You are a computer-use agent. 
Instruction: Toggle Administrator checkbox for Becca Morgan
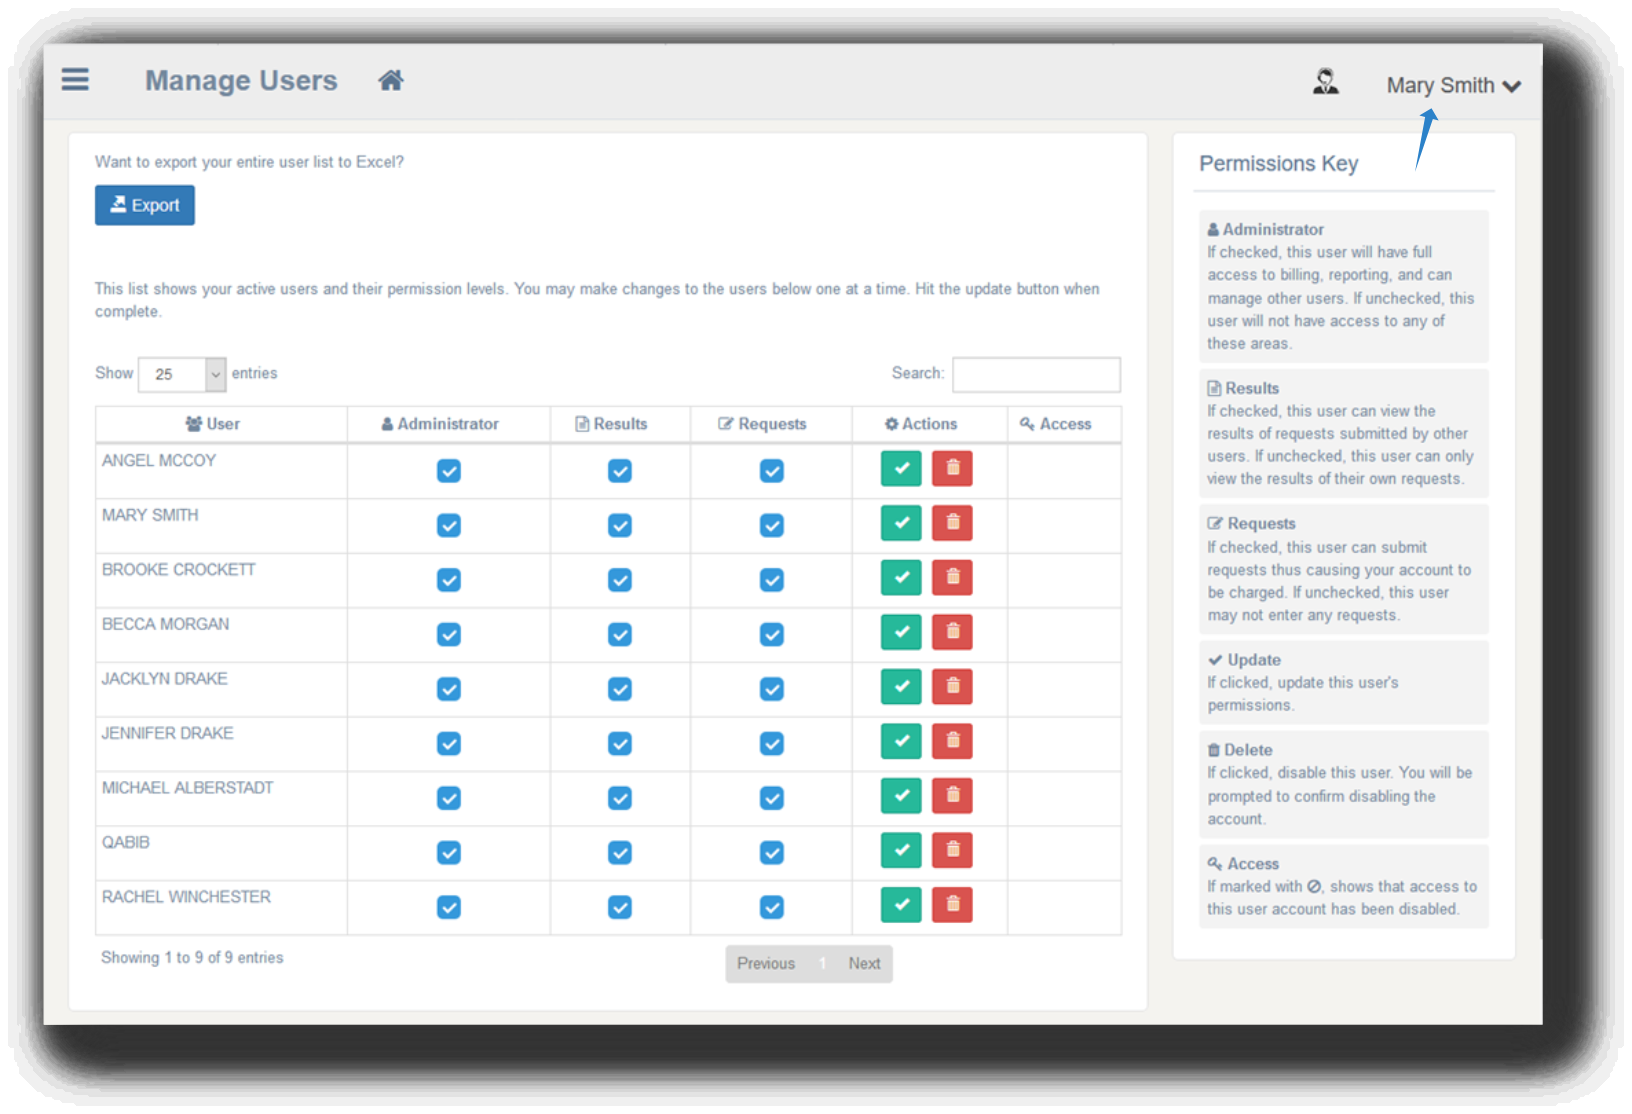click(x=449, y=634)
